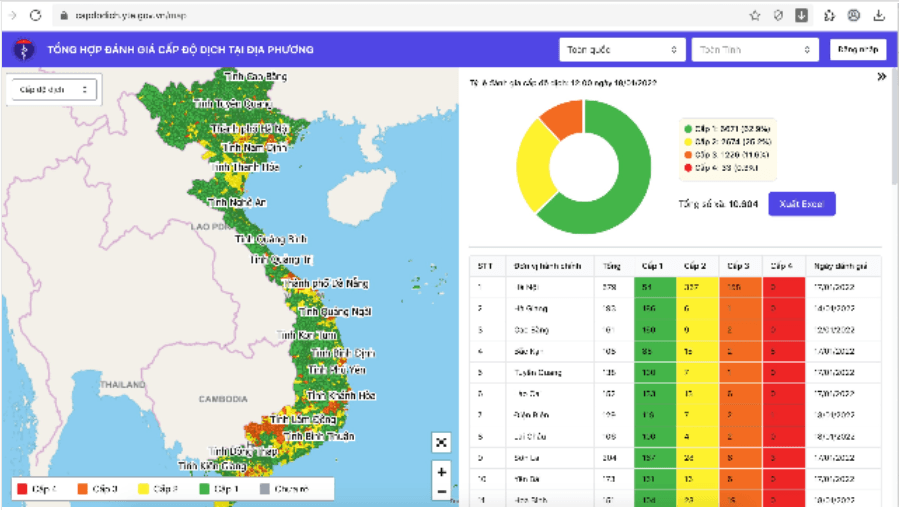This screenshot has width=899, height=510.
Task: Select the Hà Giang row in the table
Action: coord(675,308)
